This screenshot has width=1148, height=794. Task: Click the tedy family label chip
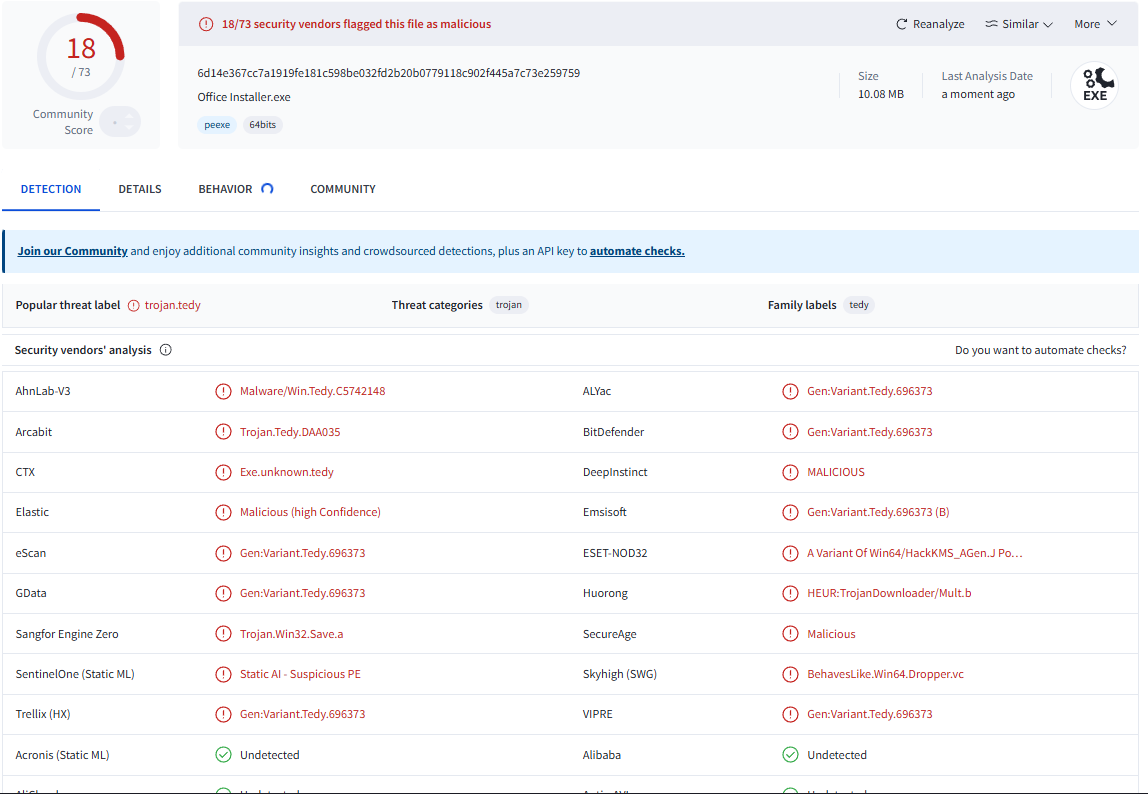click(x=859, y=305)
